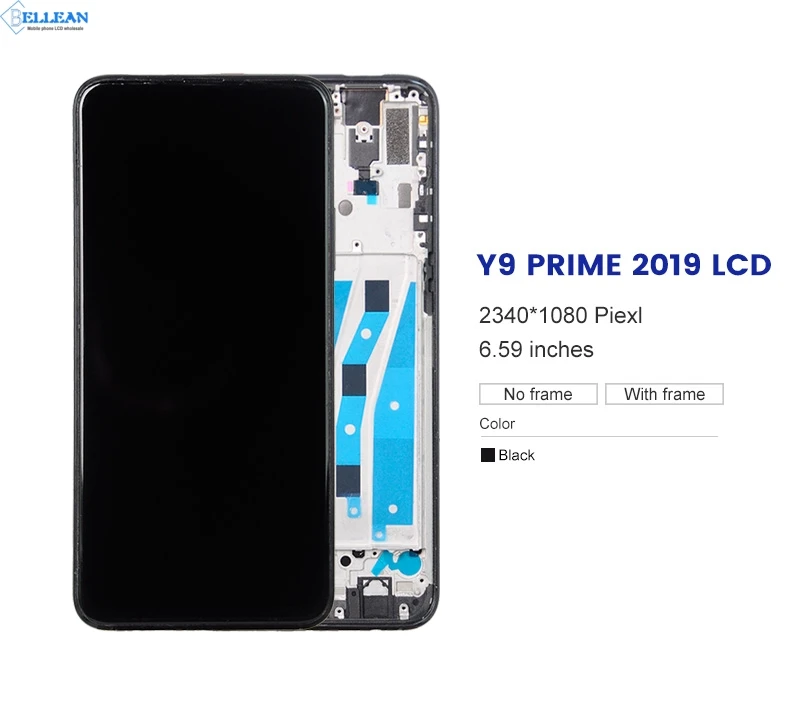
Task: Select the With frame option
Action: pyautogui.click(x=664, y=394)
